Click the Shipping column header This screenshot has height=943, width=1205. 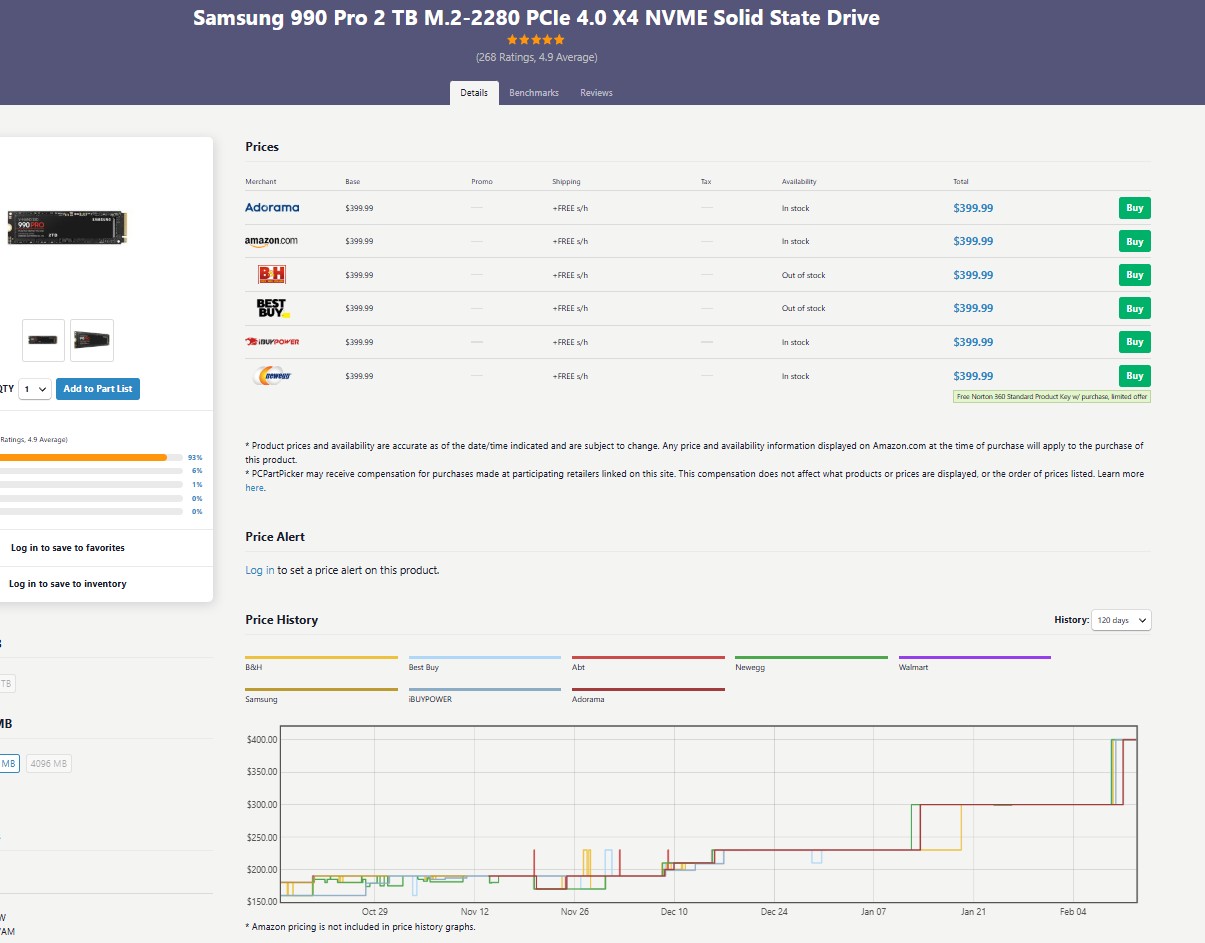coord(566,182)
